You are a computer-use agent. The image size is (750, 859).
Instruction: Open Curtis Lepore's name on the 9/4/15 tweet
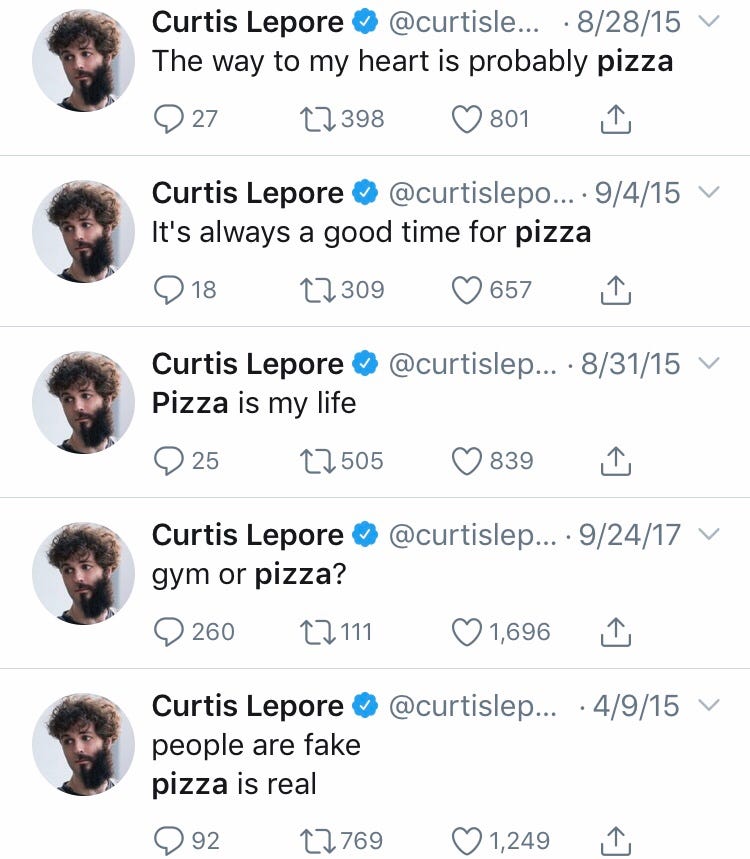point(247,193)
